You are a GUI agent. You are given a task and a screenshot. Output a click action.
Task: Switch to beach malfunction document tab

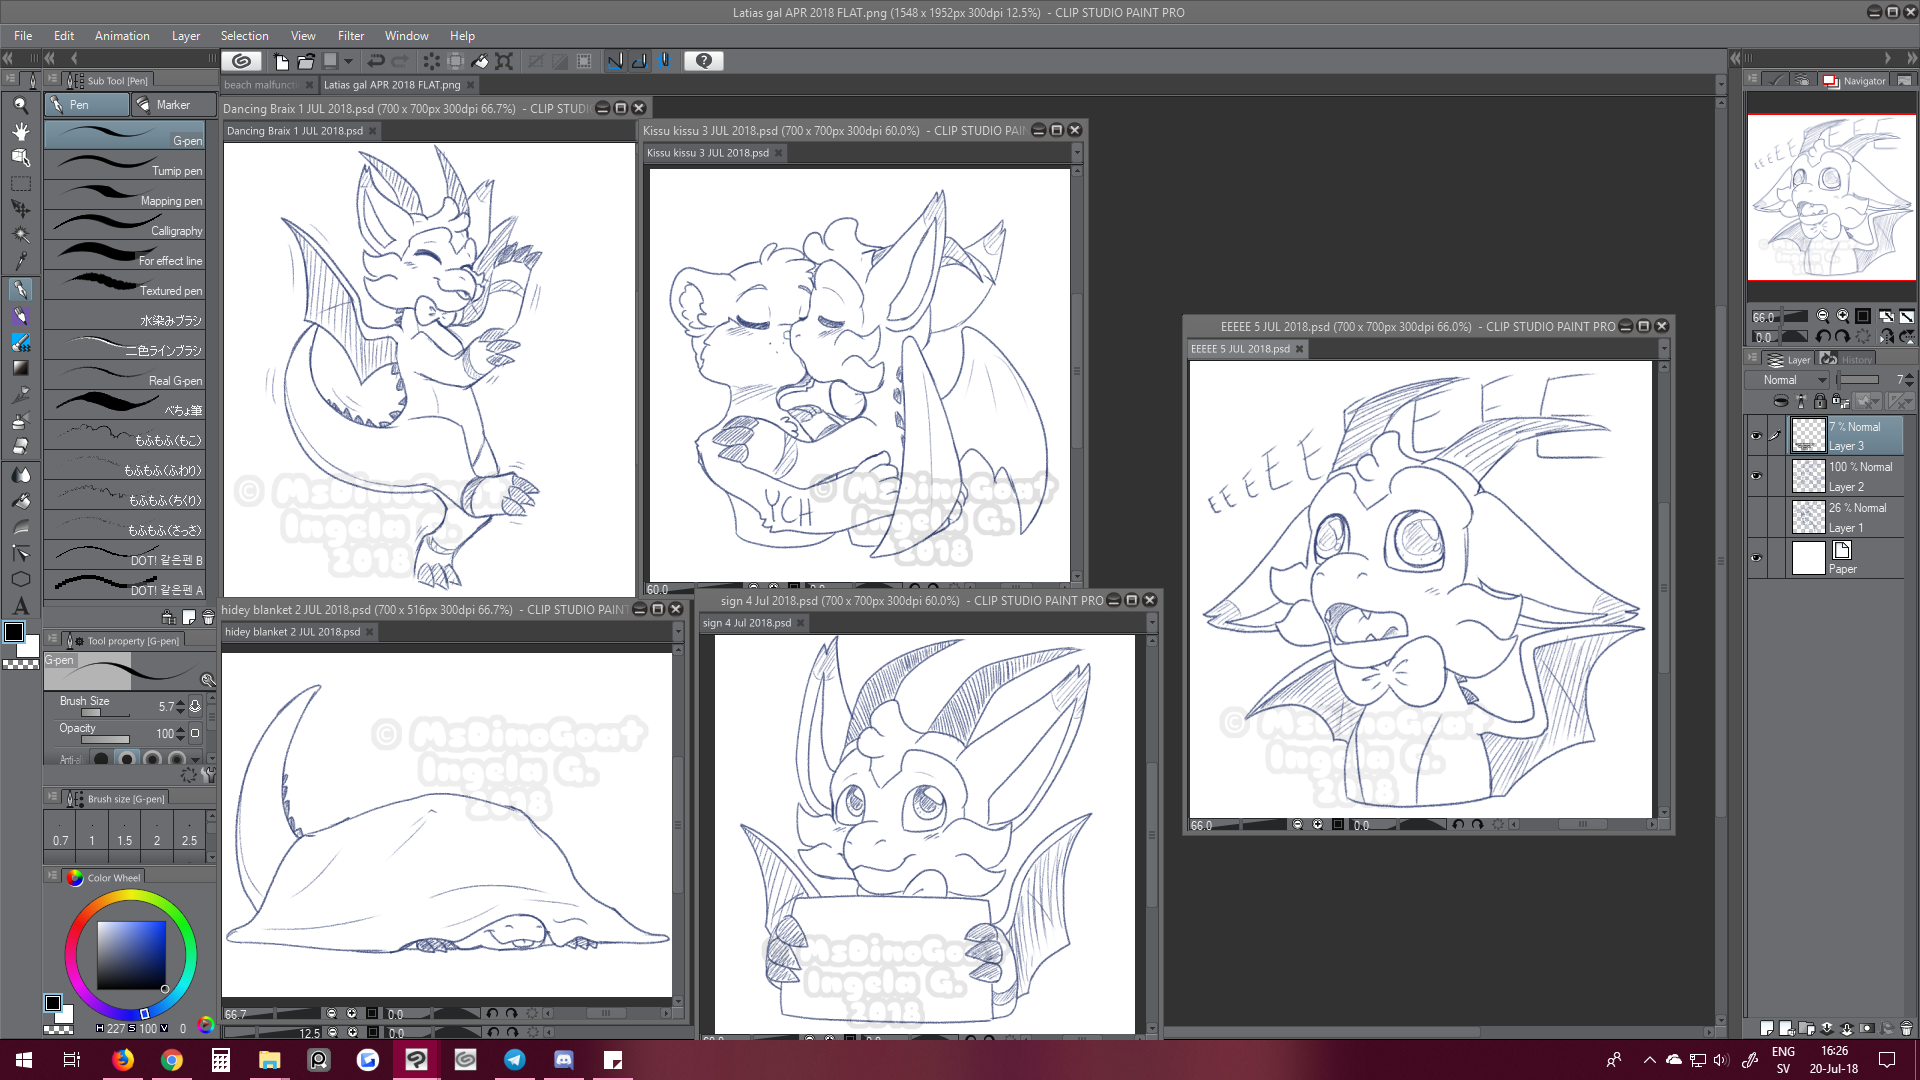262,85
